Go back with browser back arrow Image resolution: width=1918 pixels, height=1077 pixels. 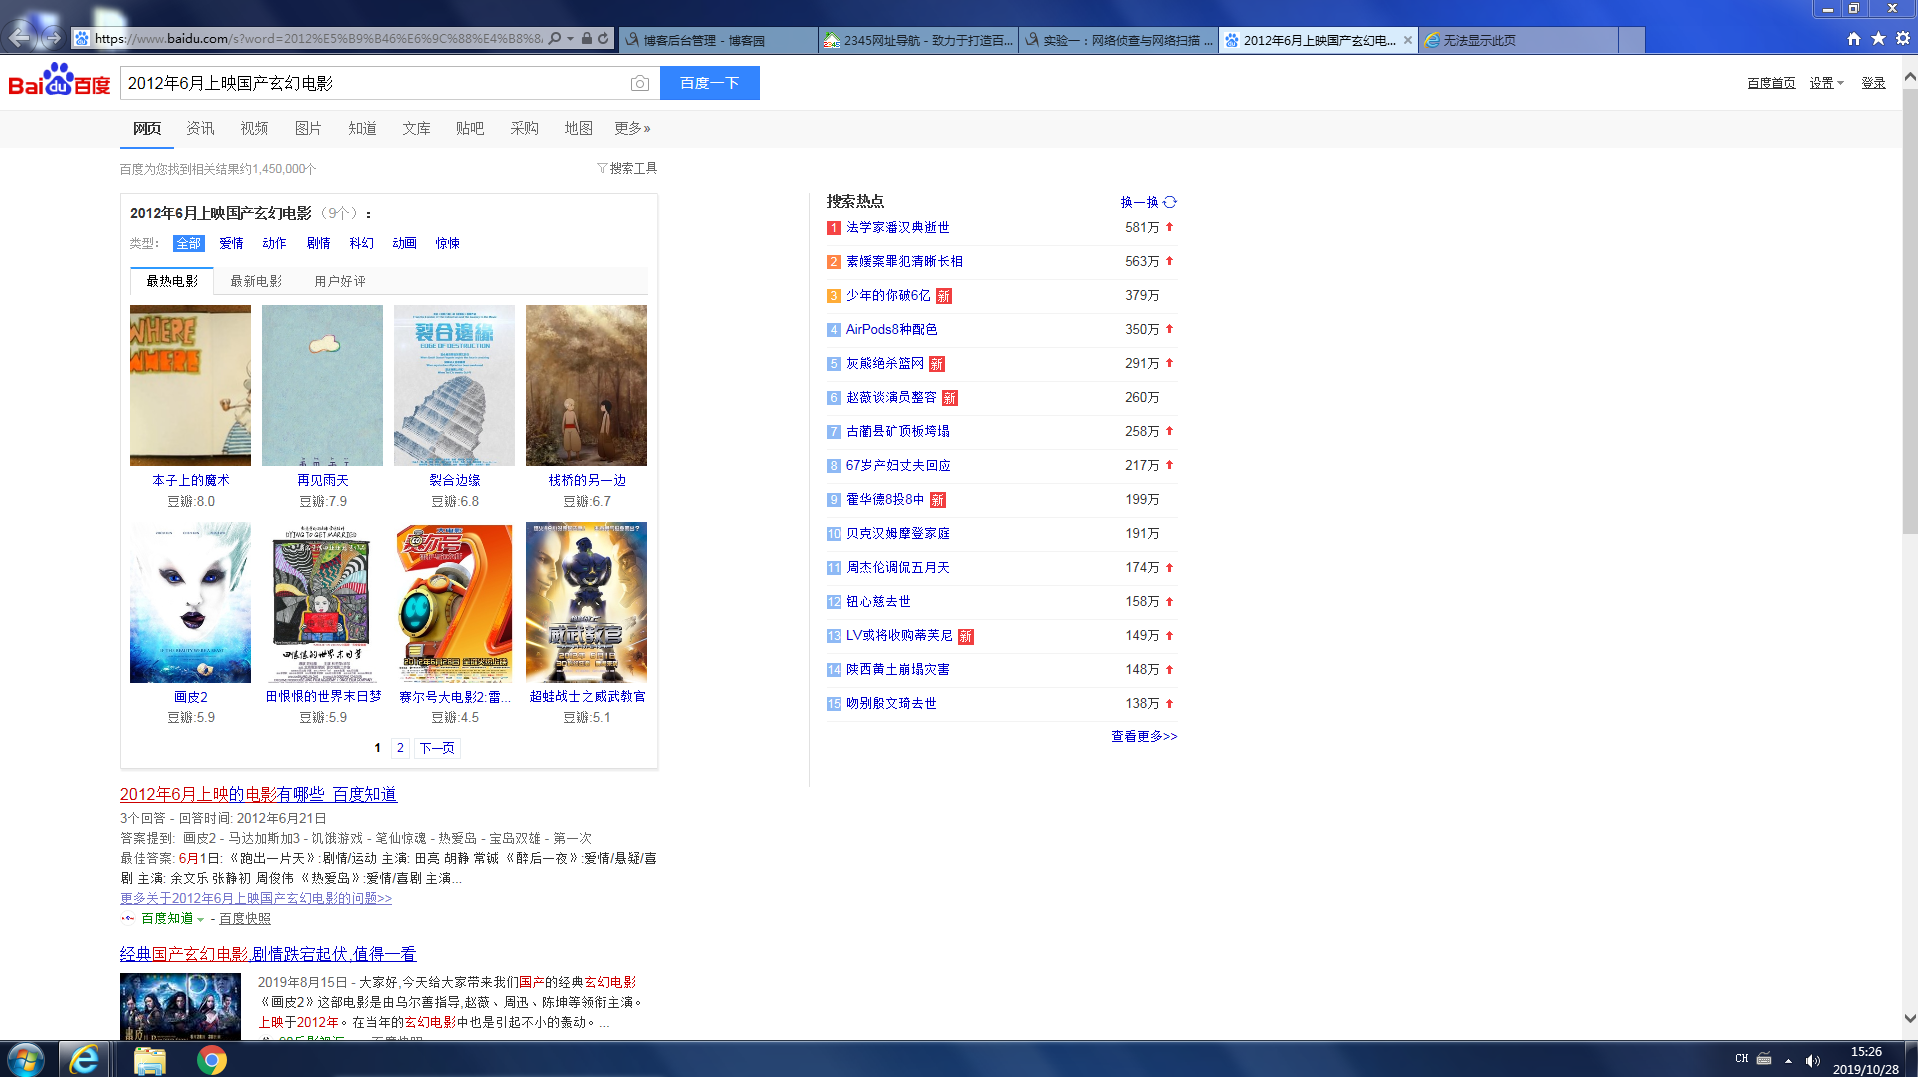click(19, 38)
